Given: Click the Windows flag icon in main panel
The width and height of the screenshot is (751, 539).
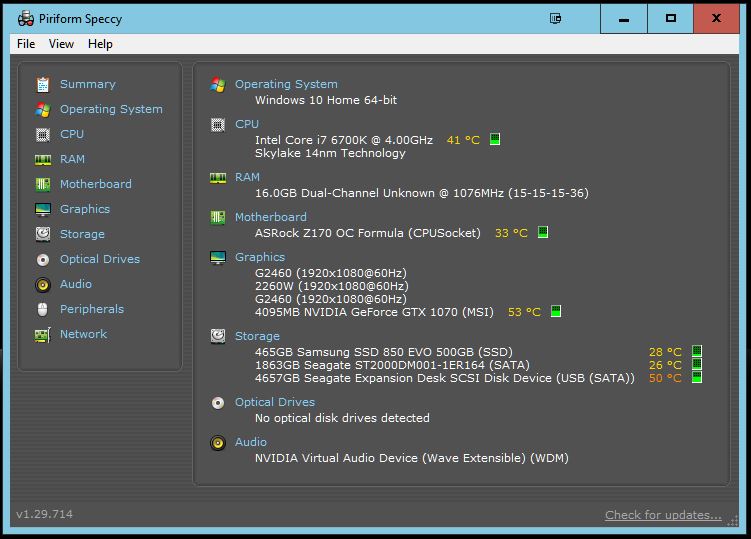Looking at the screenshot, I should pyautogui.click(x=218, y=85).
